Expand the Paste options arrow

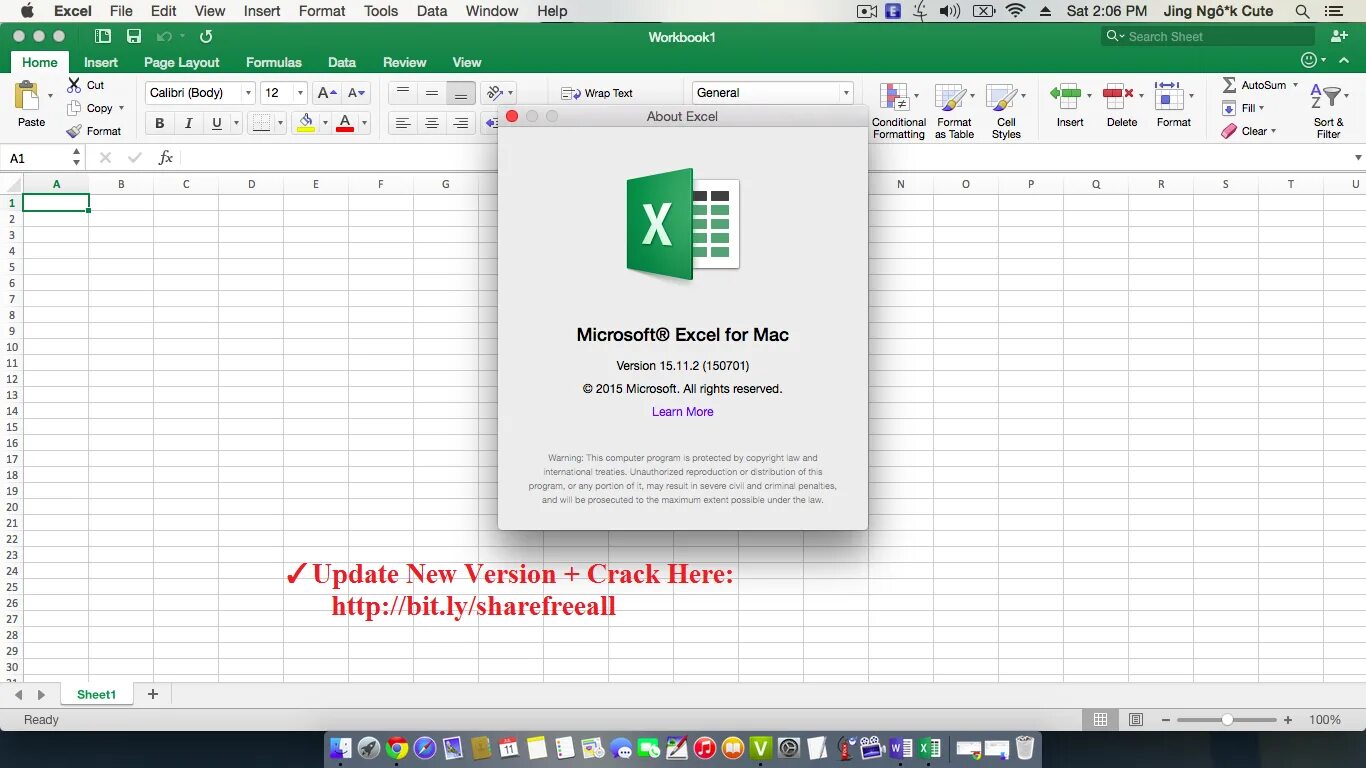(50, 96)
